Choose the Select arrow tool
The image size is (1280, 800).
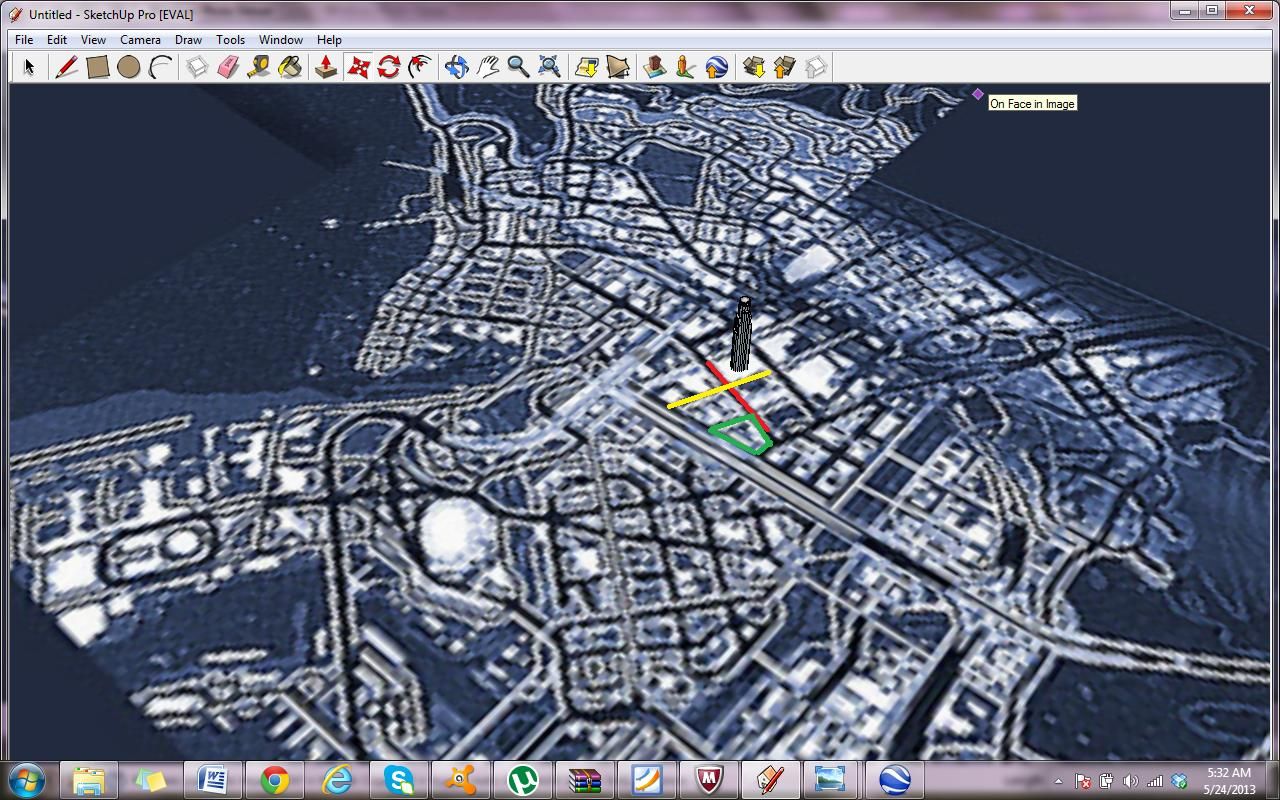point(29,67)
